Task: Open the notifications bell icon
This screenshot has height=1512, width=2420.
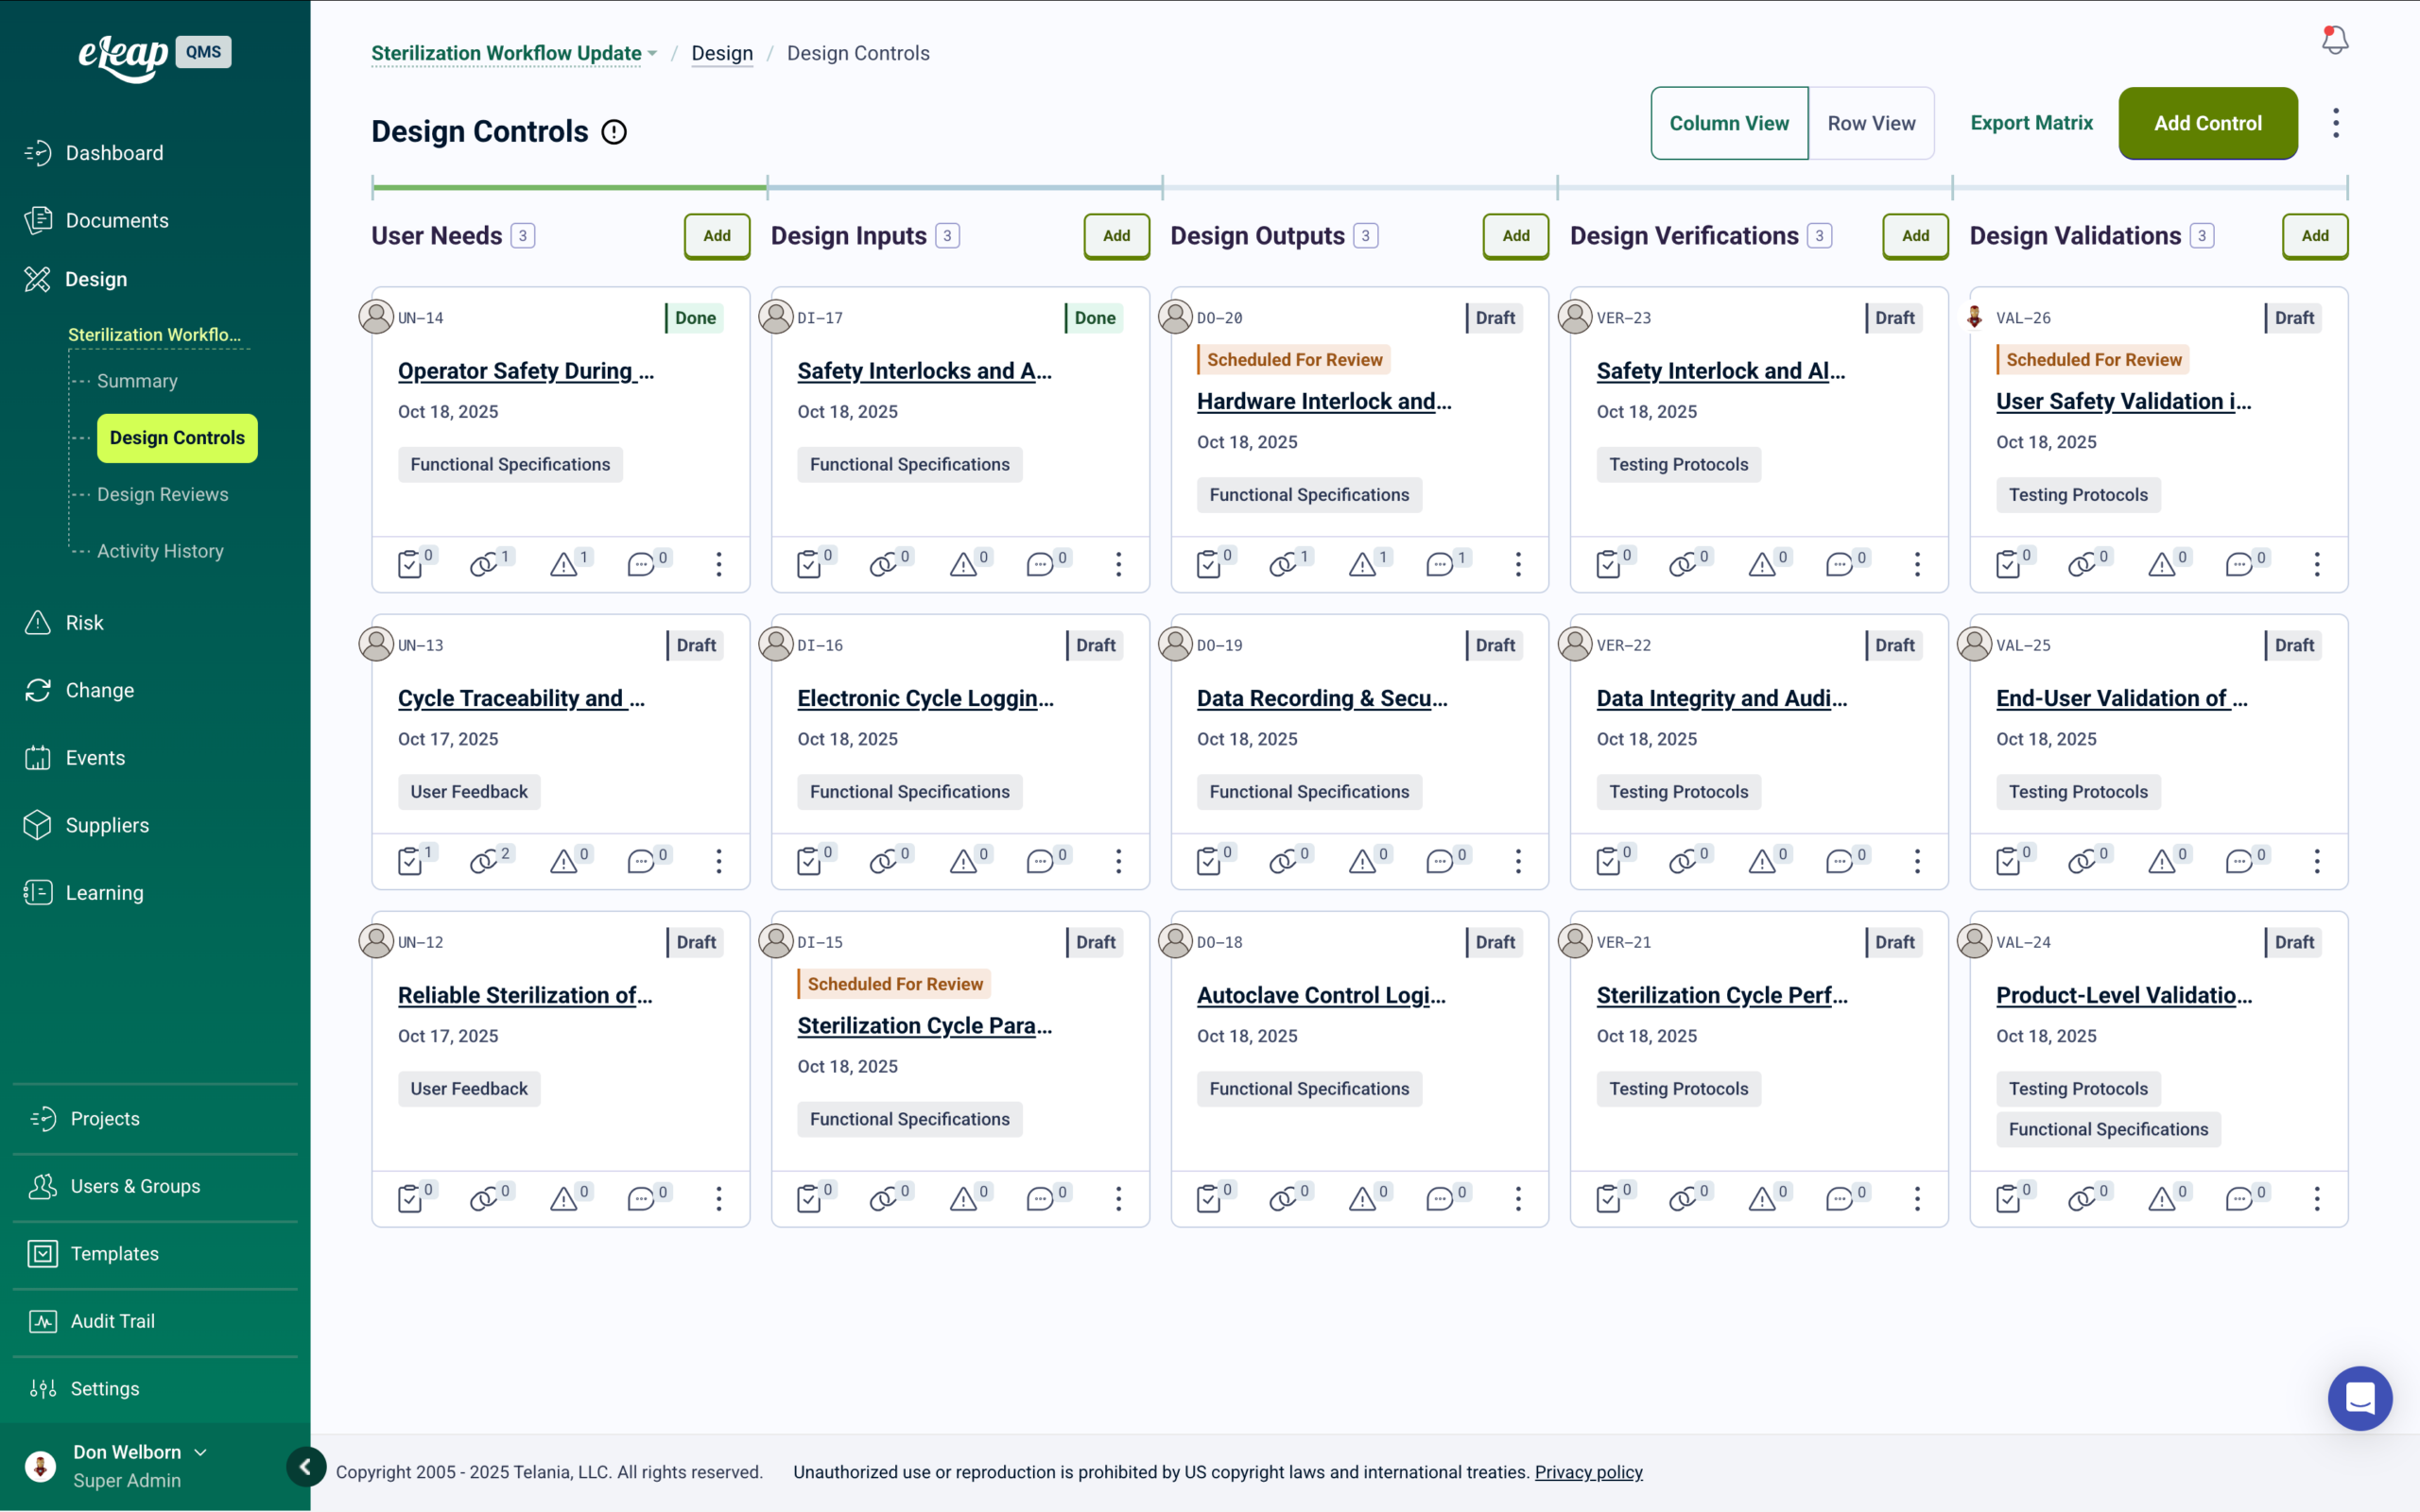Action: (2334, 40)
